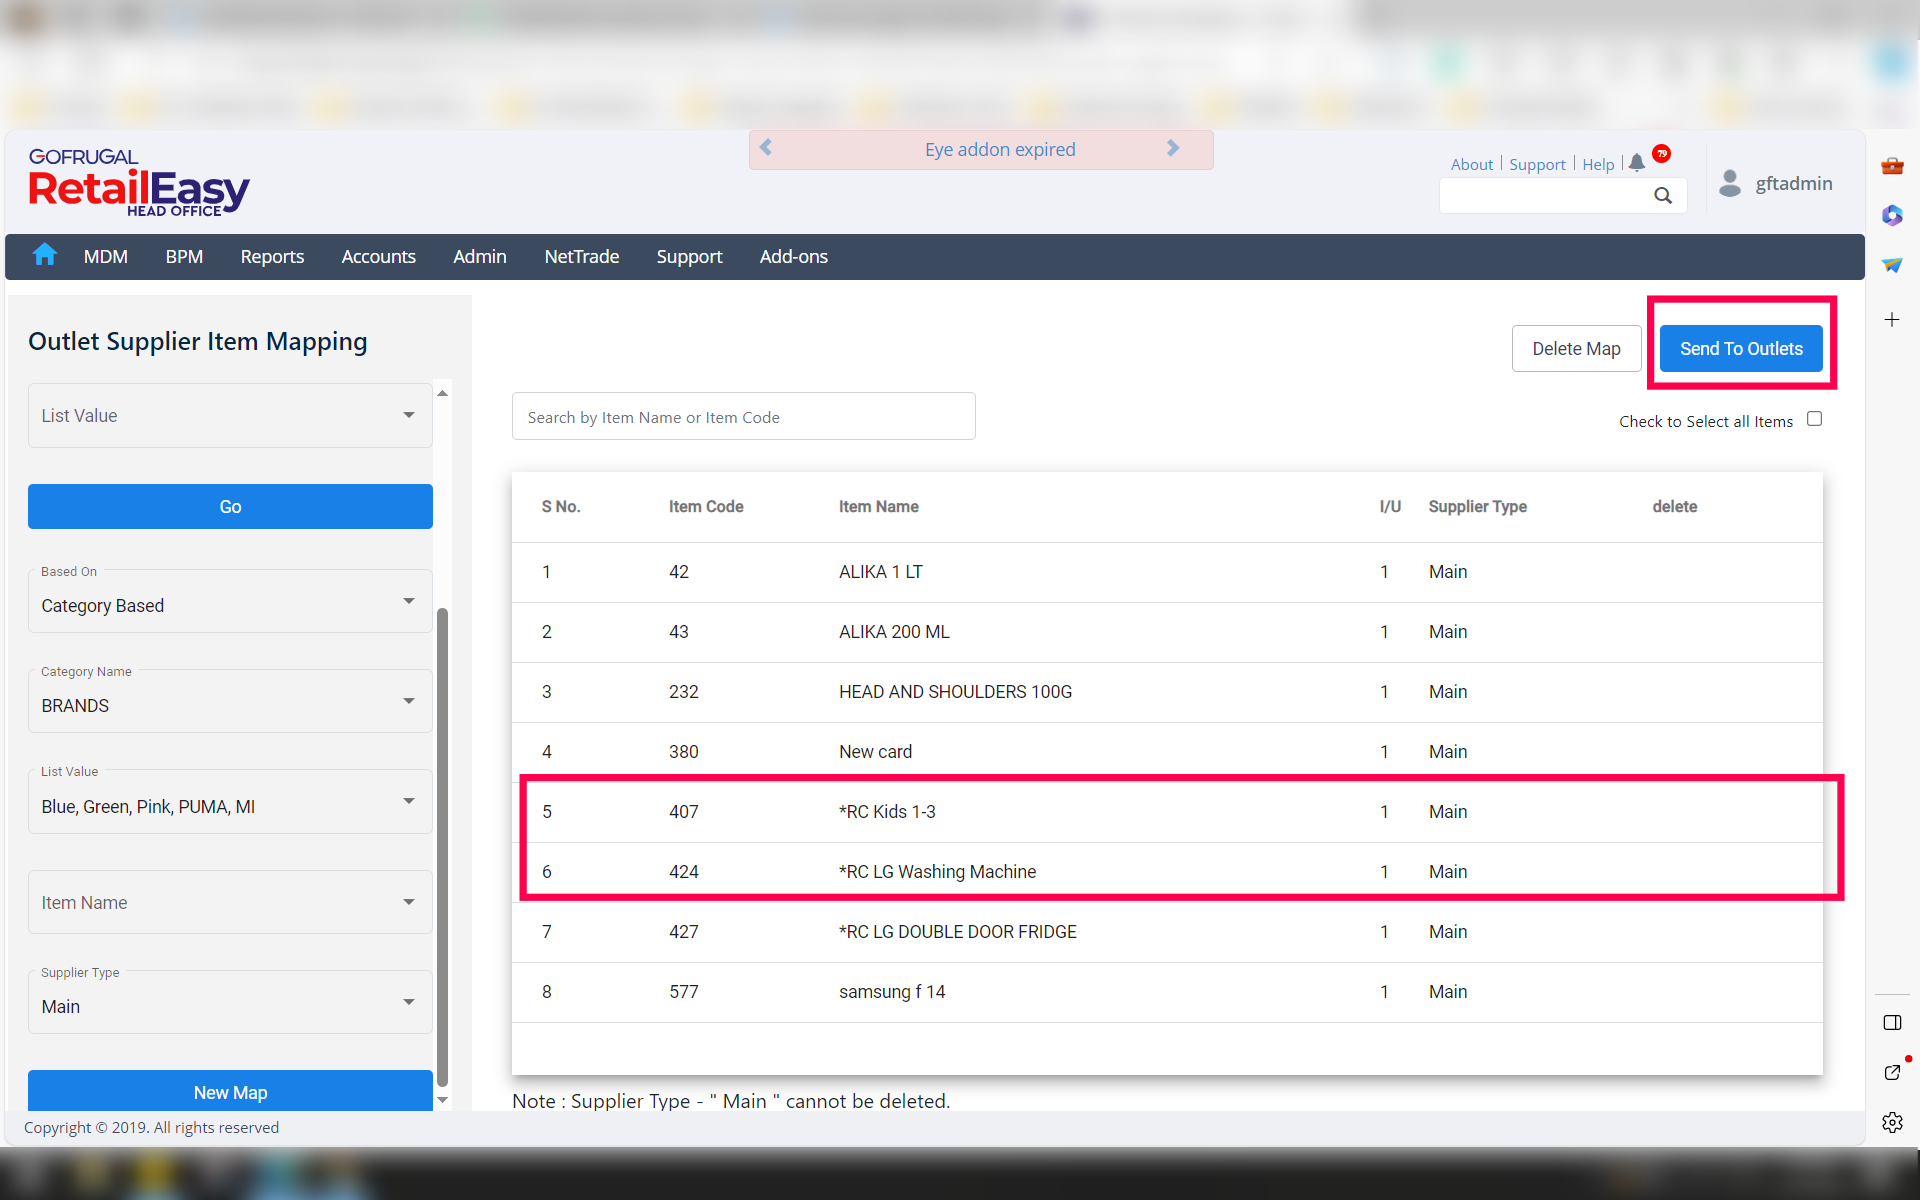Click the home icon in navigation bar

(x=44, y=255)
